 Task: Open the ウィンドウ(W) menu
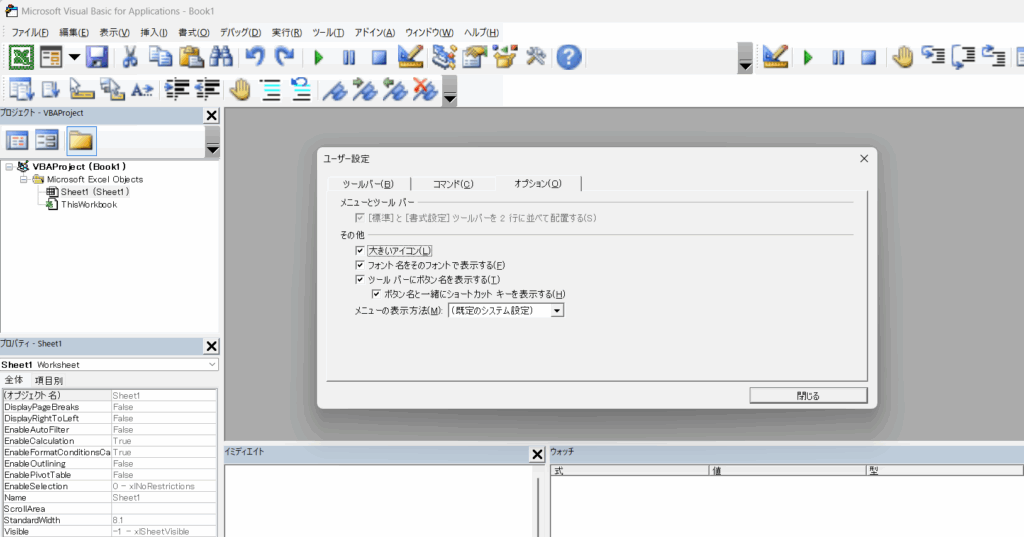(x=429, y=33)
